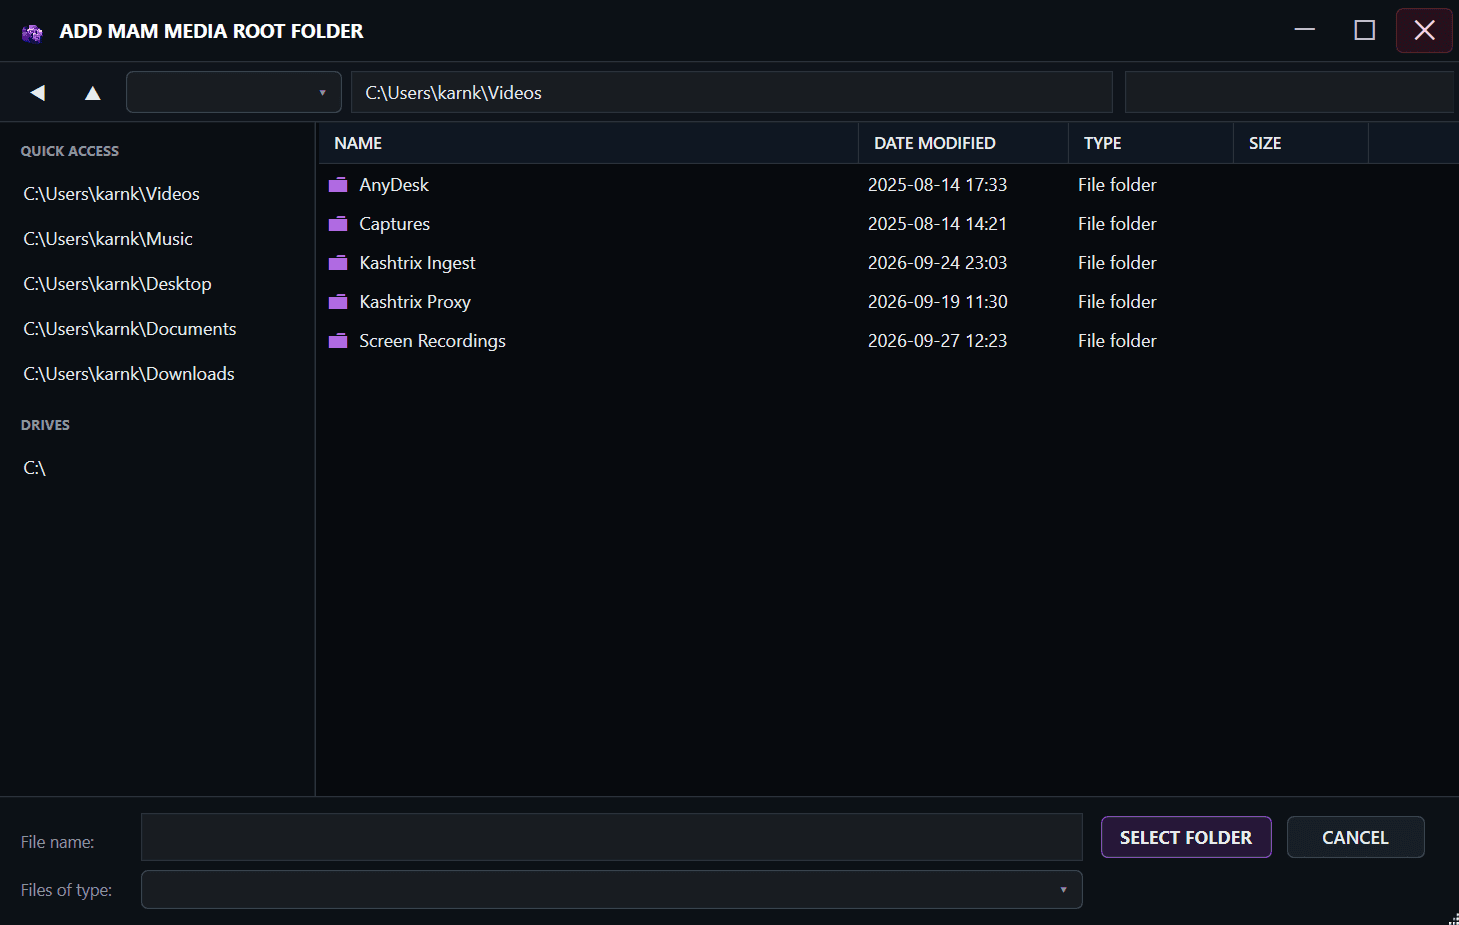Click the AnyDesk folder icon
This screenshot has height=925, width=1459.
point(338,185)
